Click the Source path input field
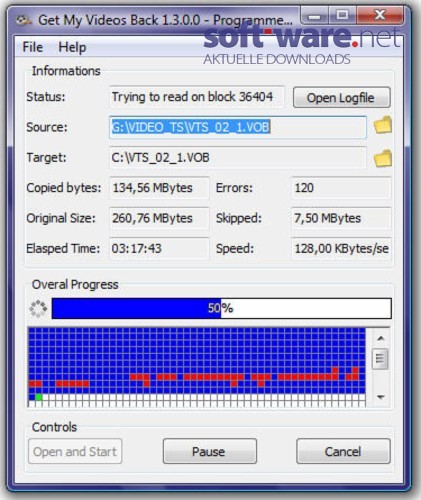 (x=238, y=127)
